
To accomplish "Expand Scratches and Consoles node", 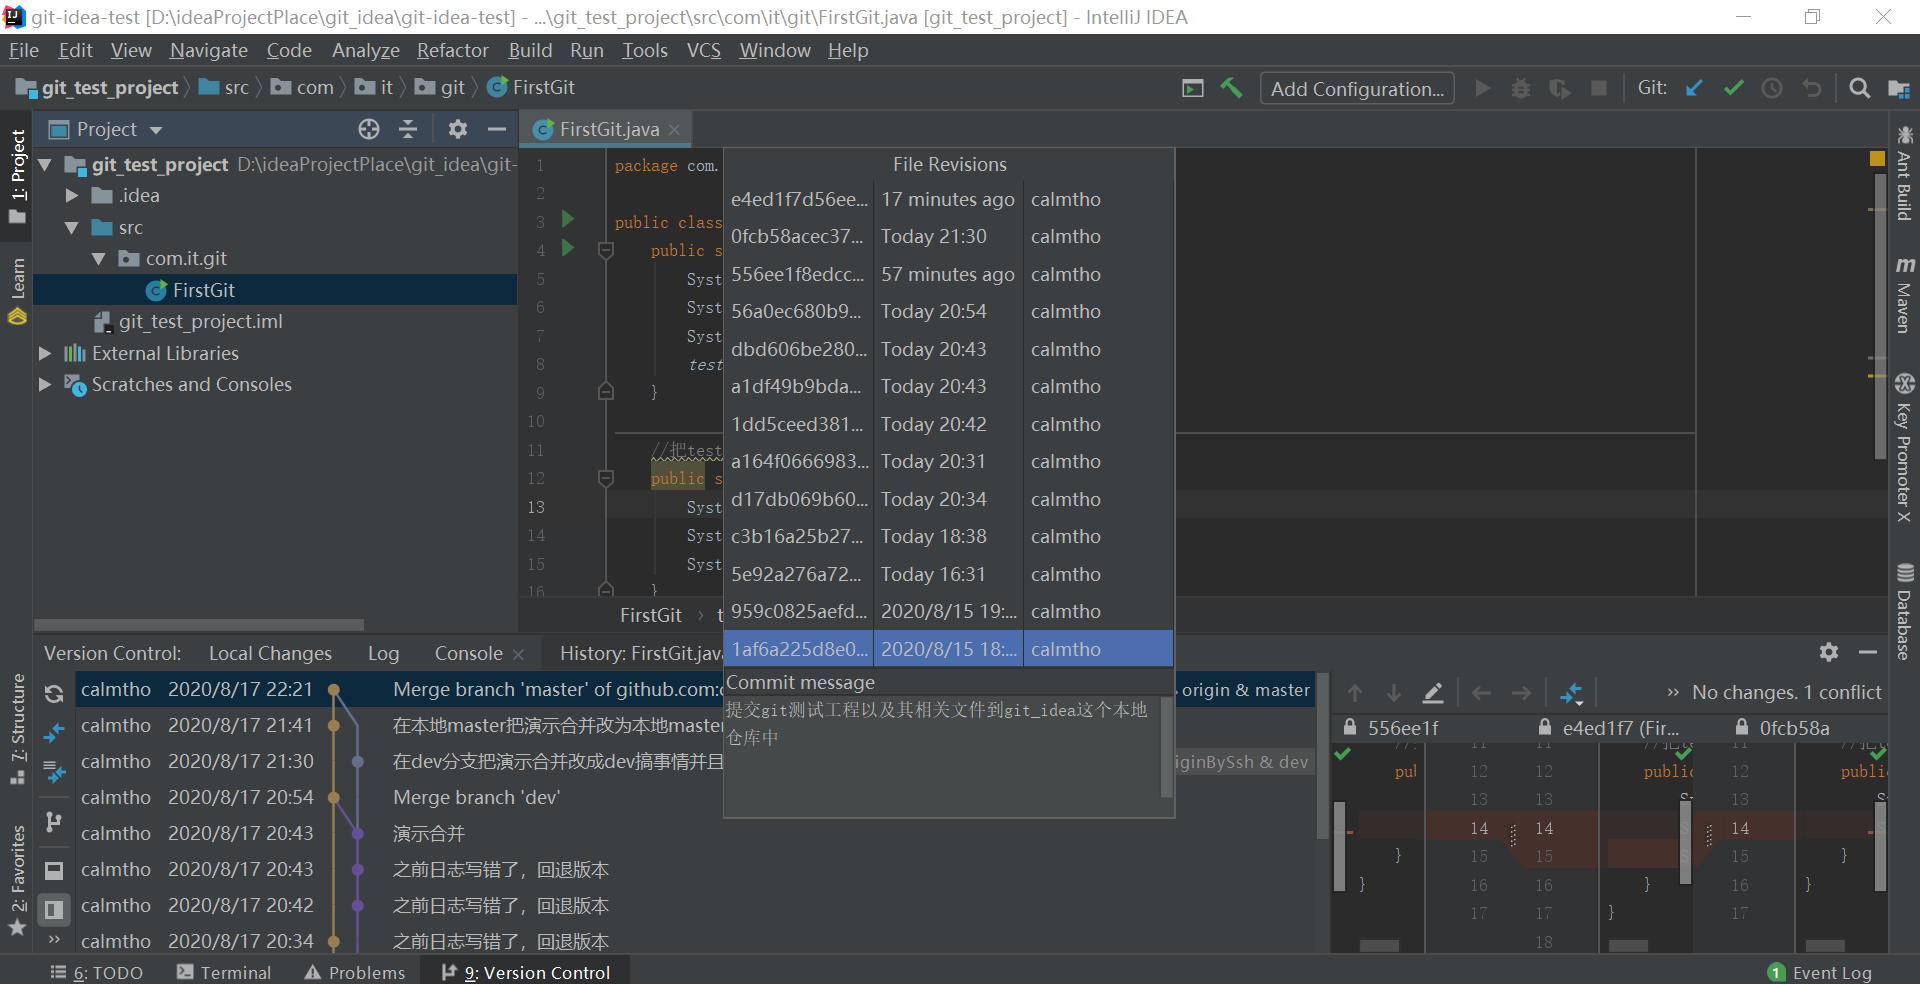I will (x=45, y=384).
